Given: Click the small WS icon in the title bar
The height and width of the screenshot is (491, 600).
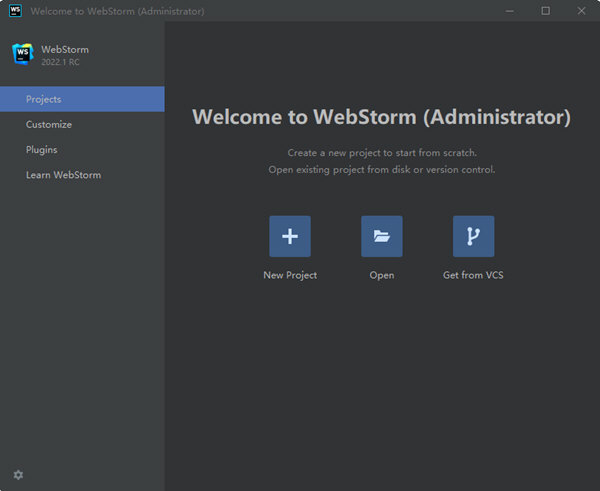Looking at the screenshot, I should coord(12,11).
